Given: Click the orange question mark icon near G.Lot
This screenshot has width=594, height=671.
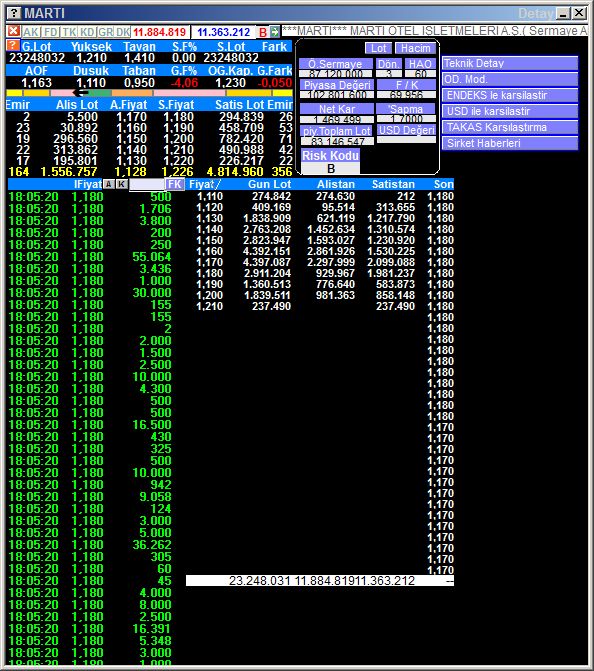Looking at the screenshot, I should pos(13,45).
